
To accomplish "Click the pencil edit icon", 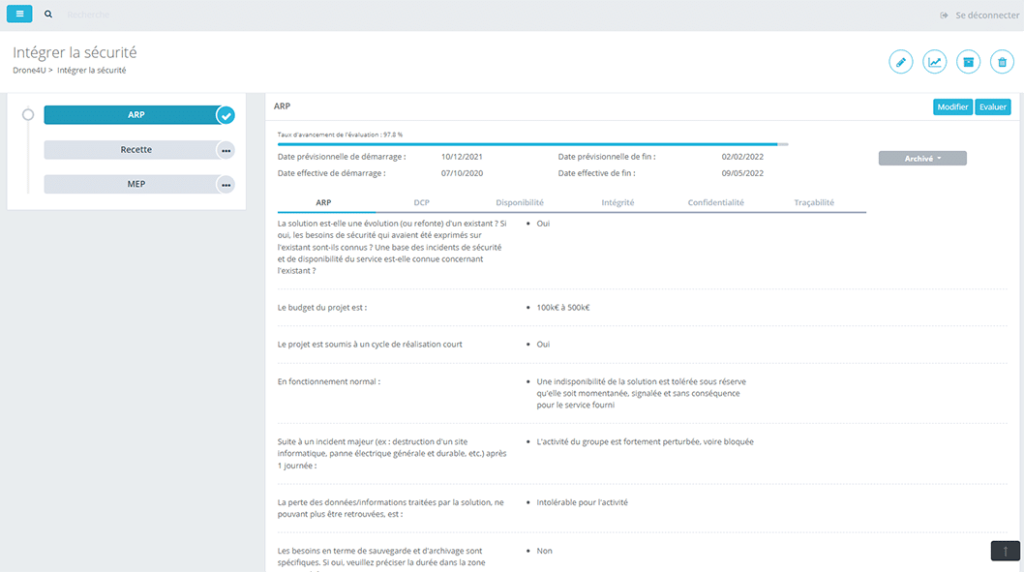I will tap(901, 62).
